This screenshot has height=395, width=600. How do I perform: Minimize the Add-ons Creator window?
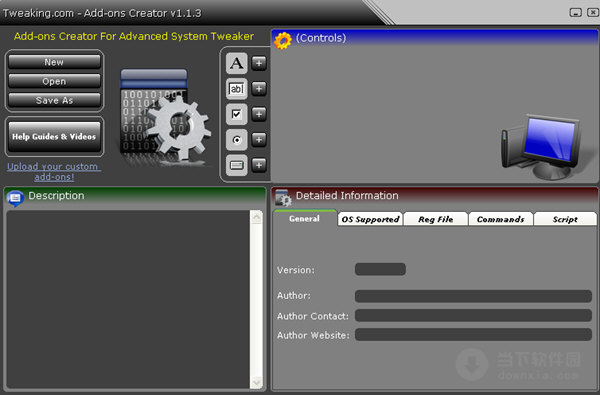click(576, 13)
